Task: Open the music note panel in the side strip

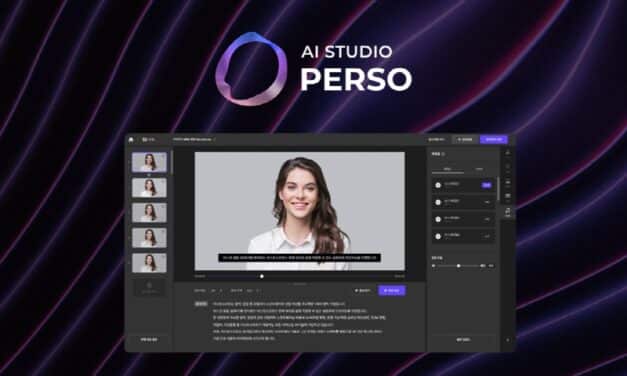Action: click(x=508, y=212)
